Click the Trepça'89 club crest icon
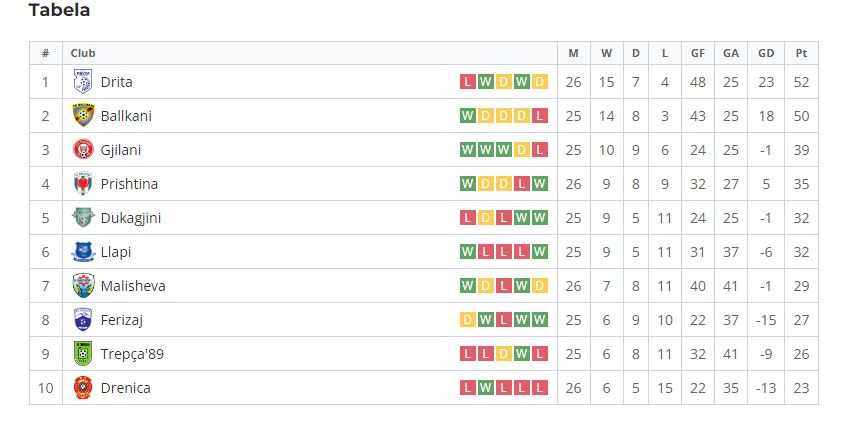 coord(83,354)
